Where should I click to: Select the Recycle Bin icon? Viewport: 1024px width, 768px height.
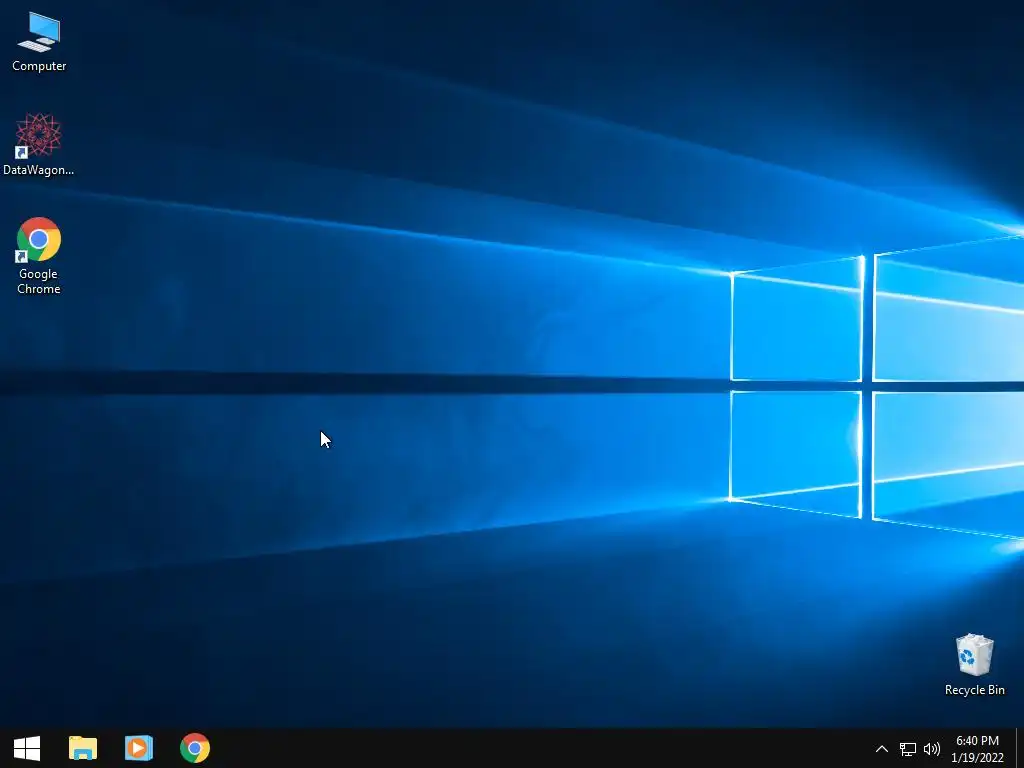pos(974,664)
